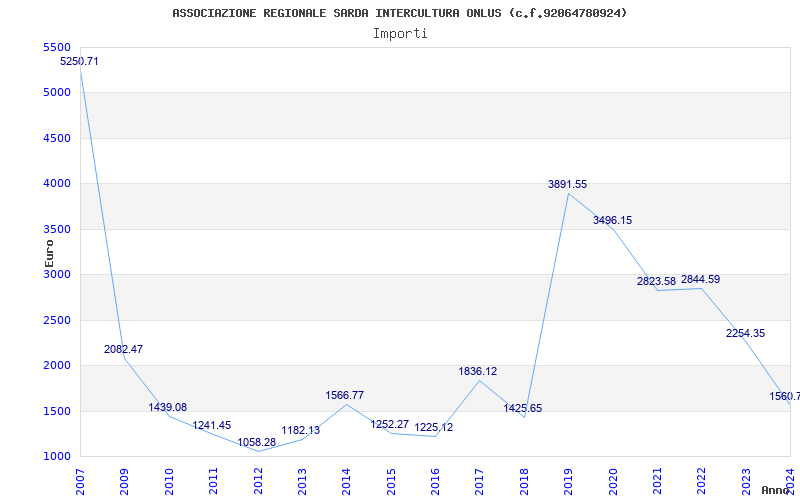Click y-axis tick 5000
Viewport: 800px width, 500px height.
[57, 93]
